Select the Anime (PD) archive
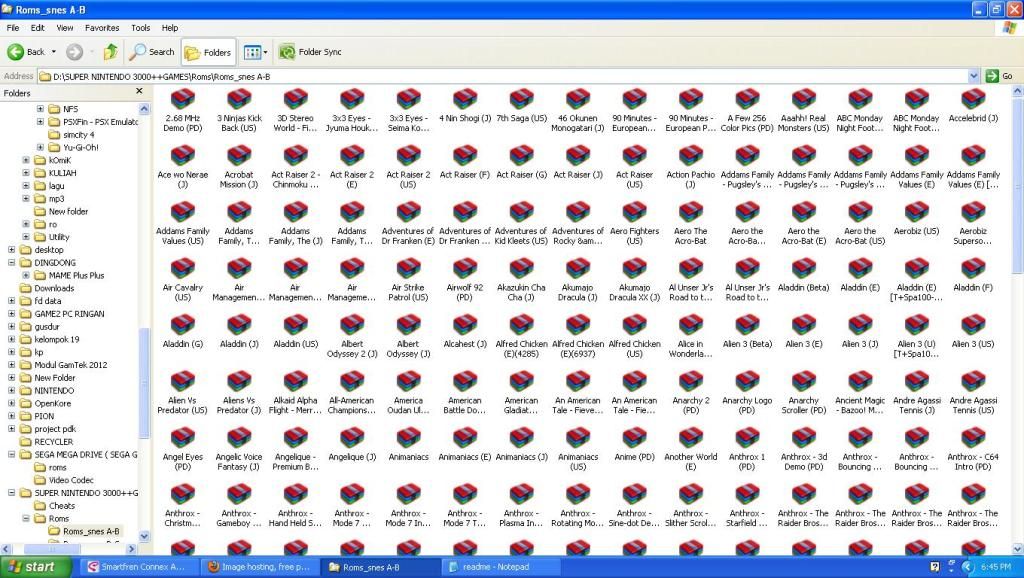This screenshot has height=578, width=1024. click(634, 444)
